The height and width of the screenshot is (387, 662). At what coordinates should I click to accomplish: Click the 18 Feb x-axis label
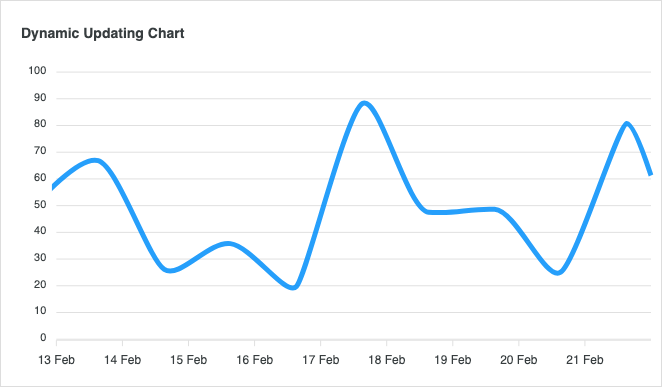[387, 360]
